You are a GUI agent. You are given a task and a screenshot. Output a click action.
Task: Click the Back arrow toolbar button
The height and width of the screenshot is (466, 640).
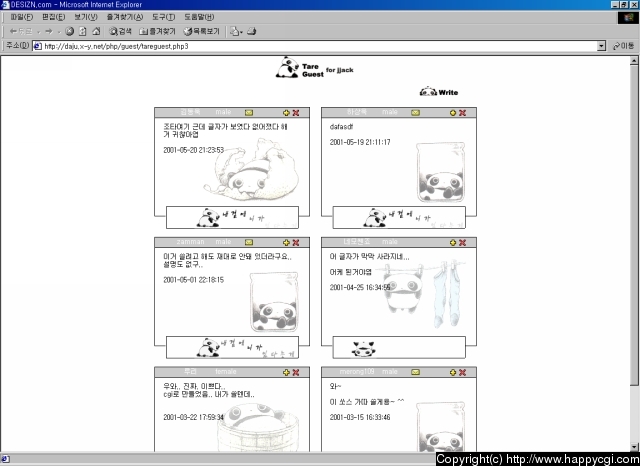[20, 31]
